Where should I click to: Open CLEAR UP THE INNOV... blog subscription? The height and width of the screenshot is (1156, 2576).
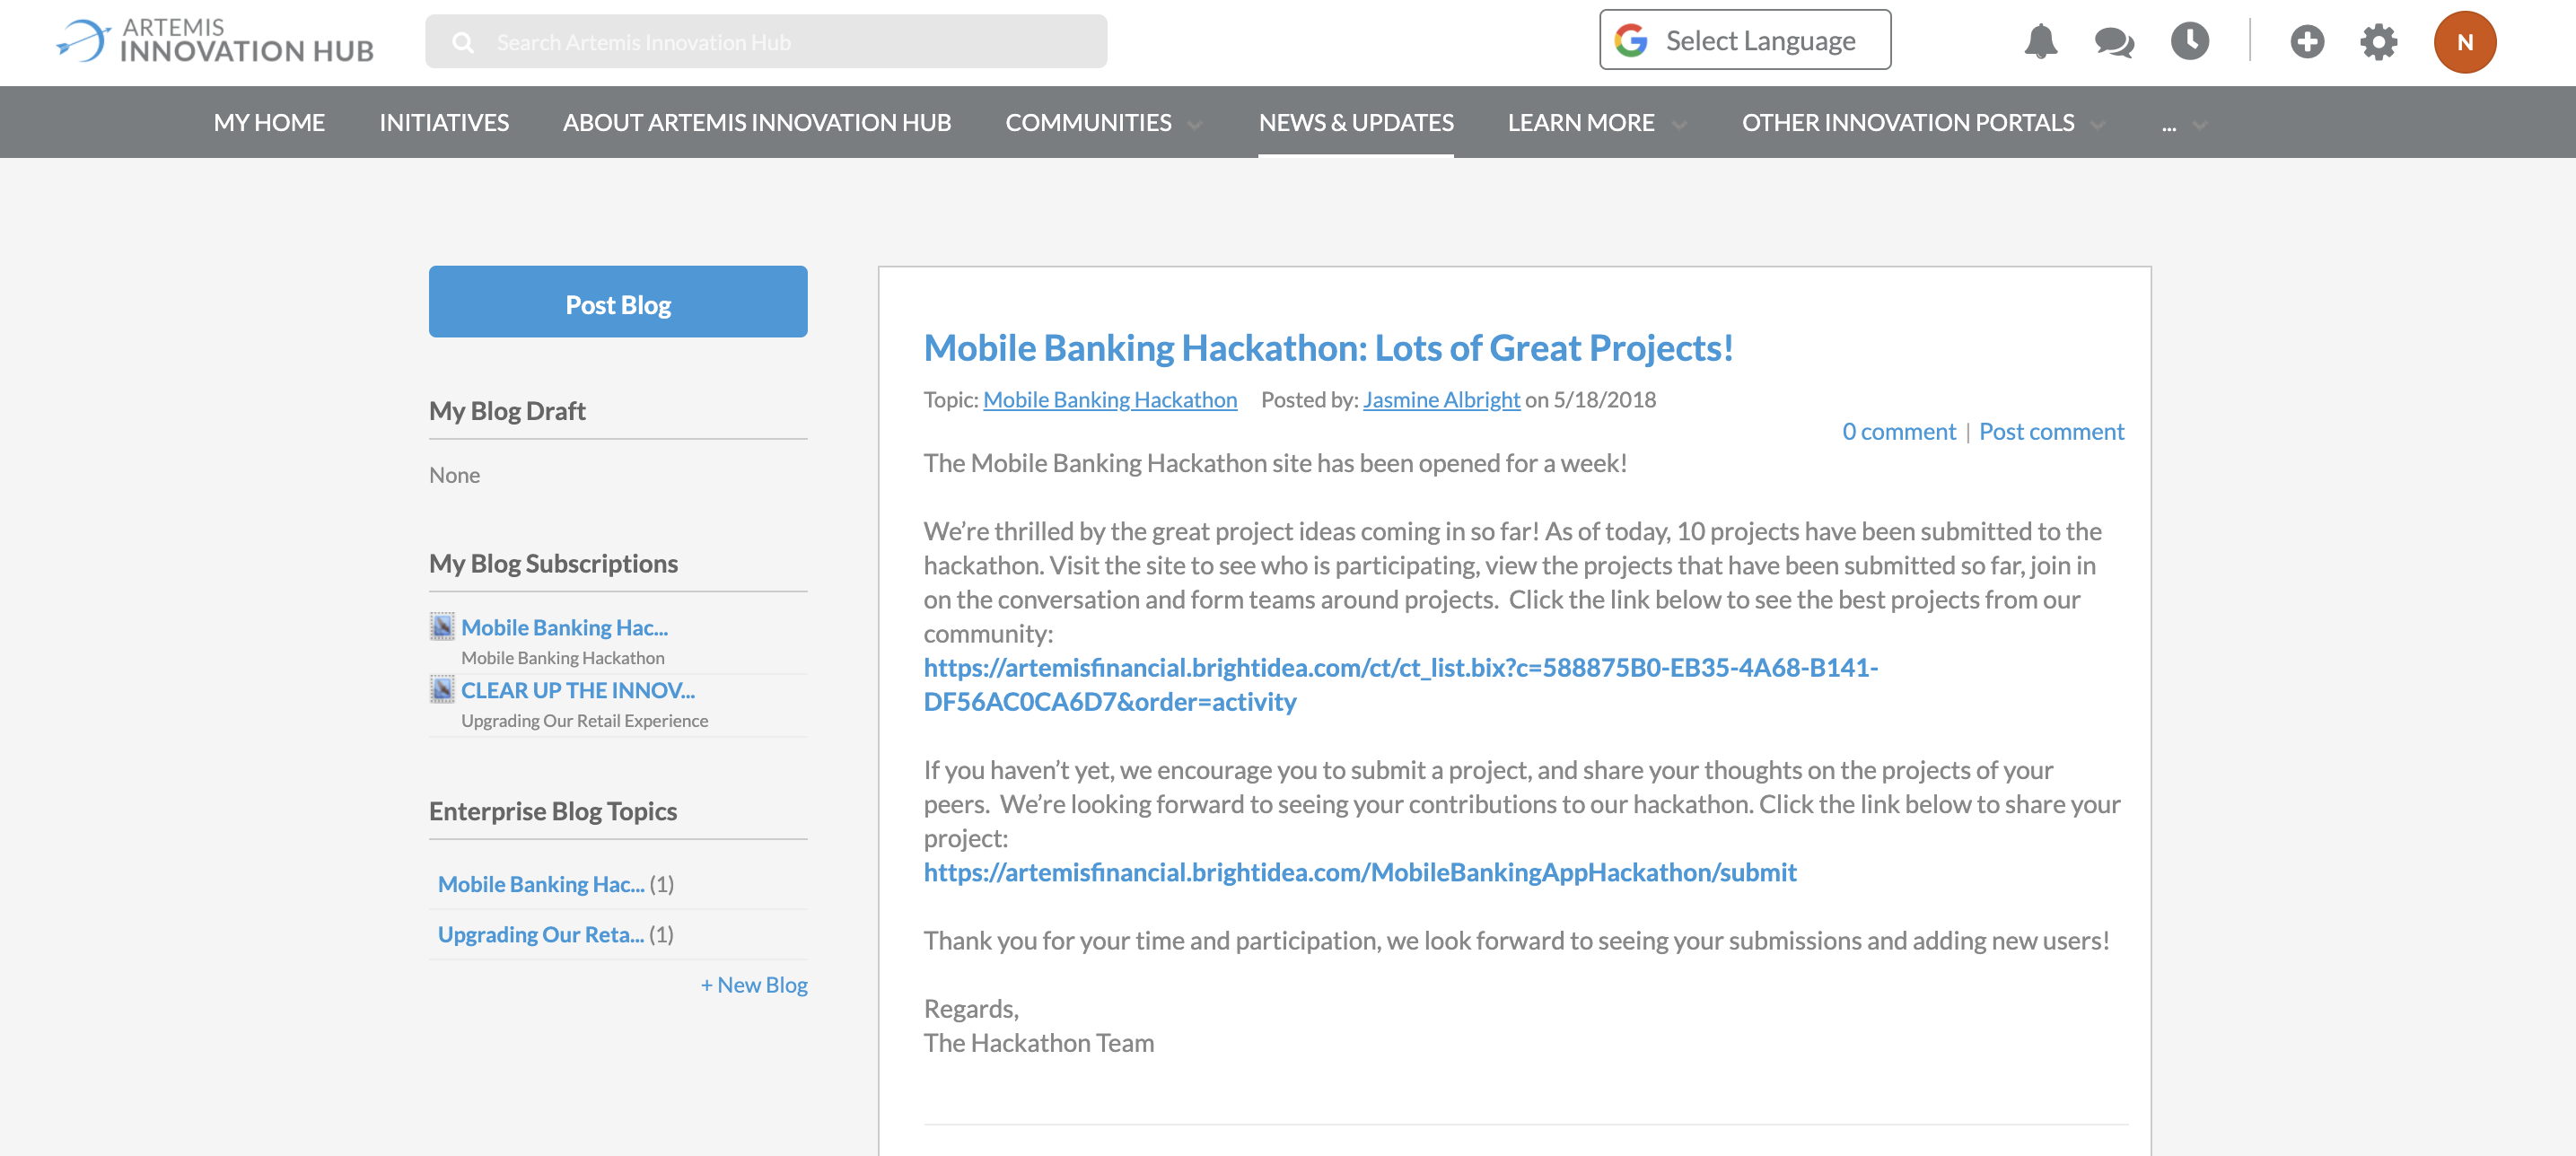[x=577, y=690]
